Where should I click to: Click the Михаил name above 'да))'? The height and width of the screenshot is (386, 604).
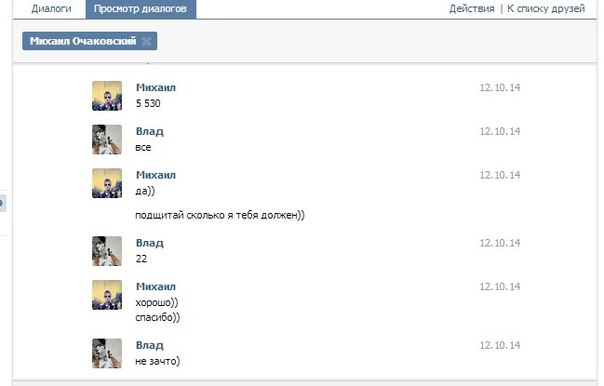click(156, 175)
